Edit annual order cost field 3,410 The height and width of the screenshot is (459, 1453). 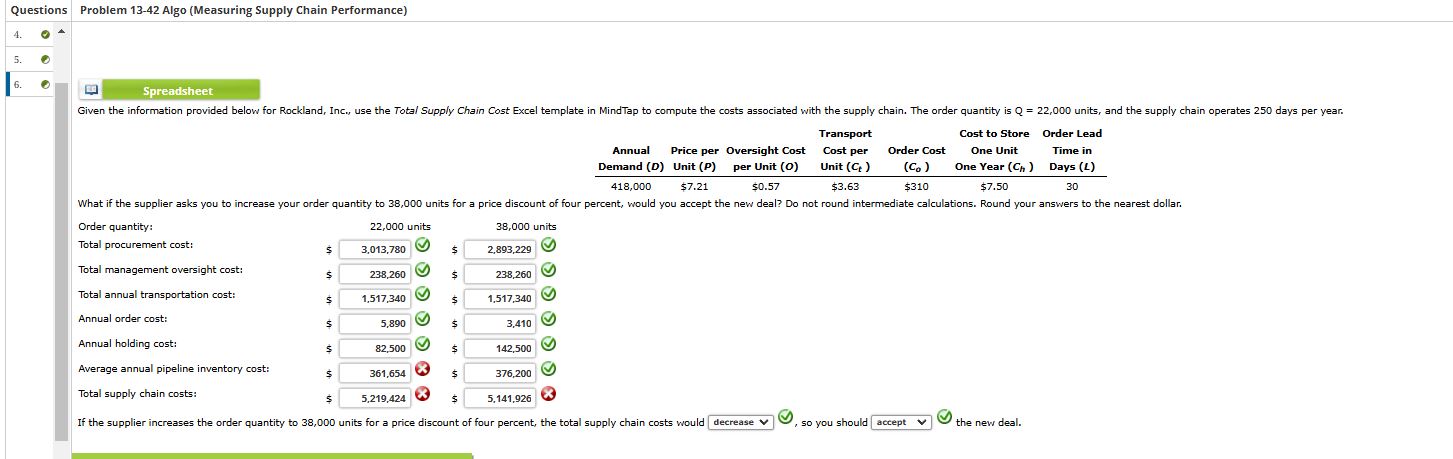point(499,324)
